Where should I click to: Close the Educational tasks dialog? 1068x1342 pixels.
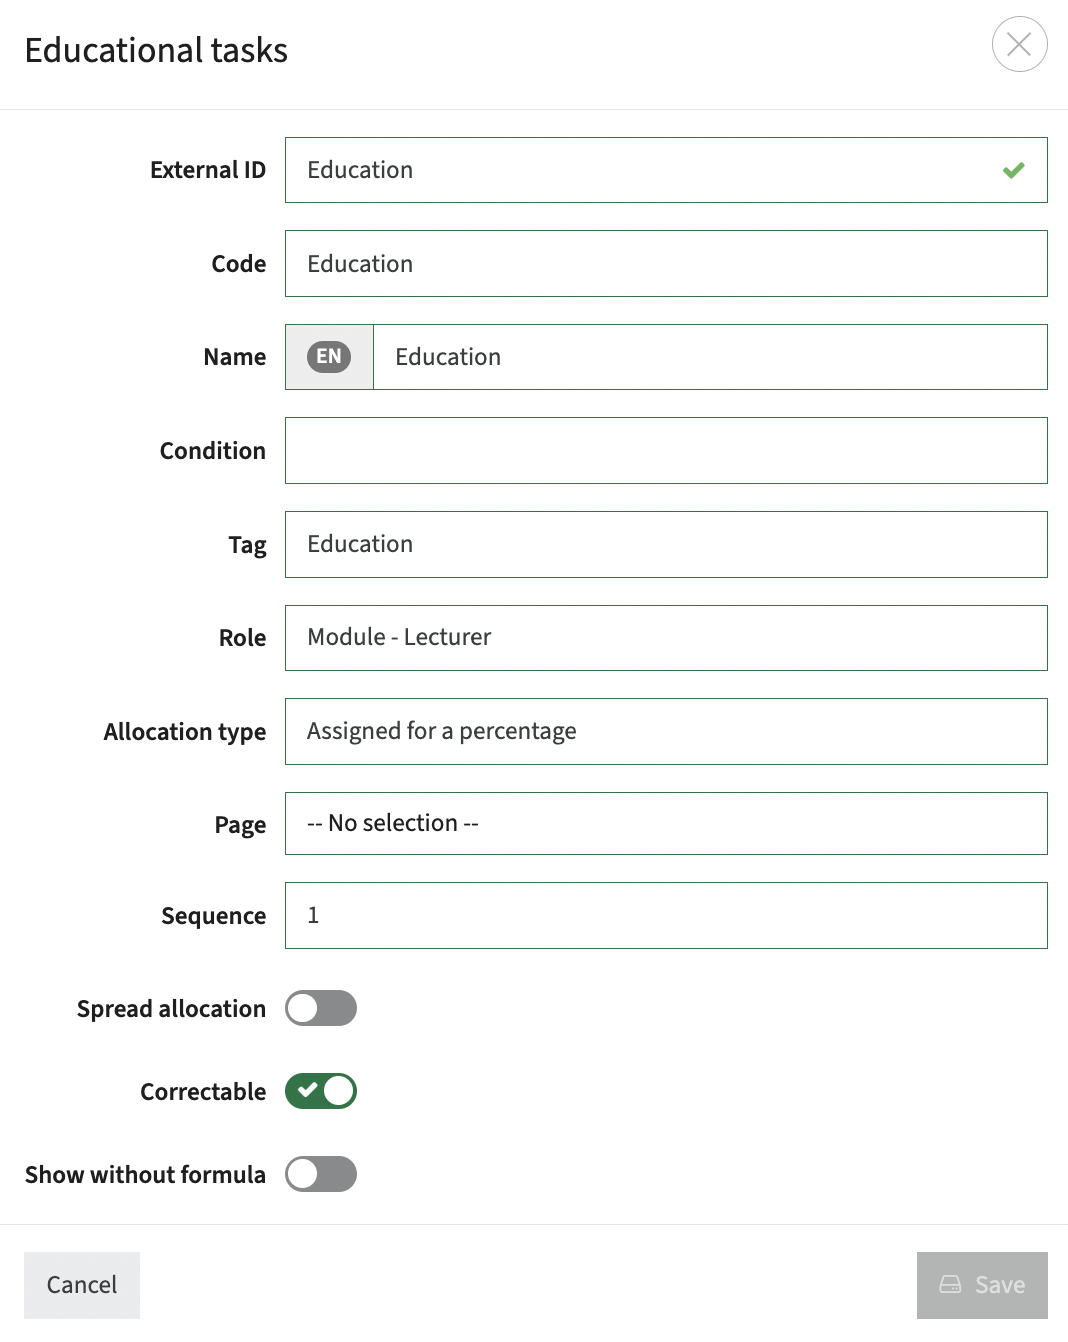1019,44
